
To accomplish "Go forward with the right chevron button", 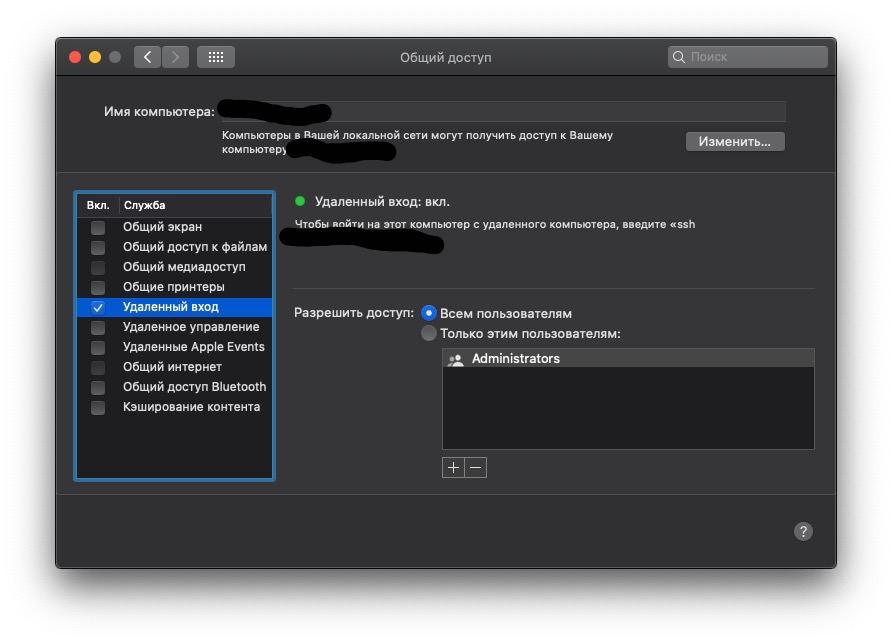I will point(175,57).
